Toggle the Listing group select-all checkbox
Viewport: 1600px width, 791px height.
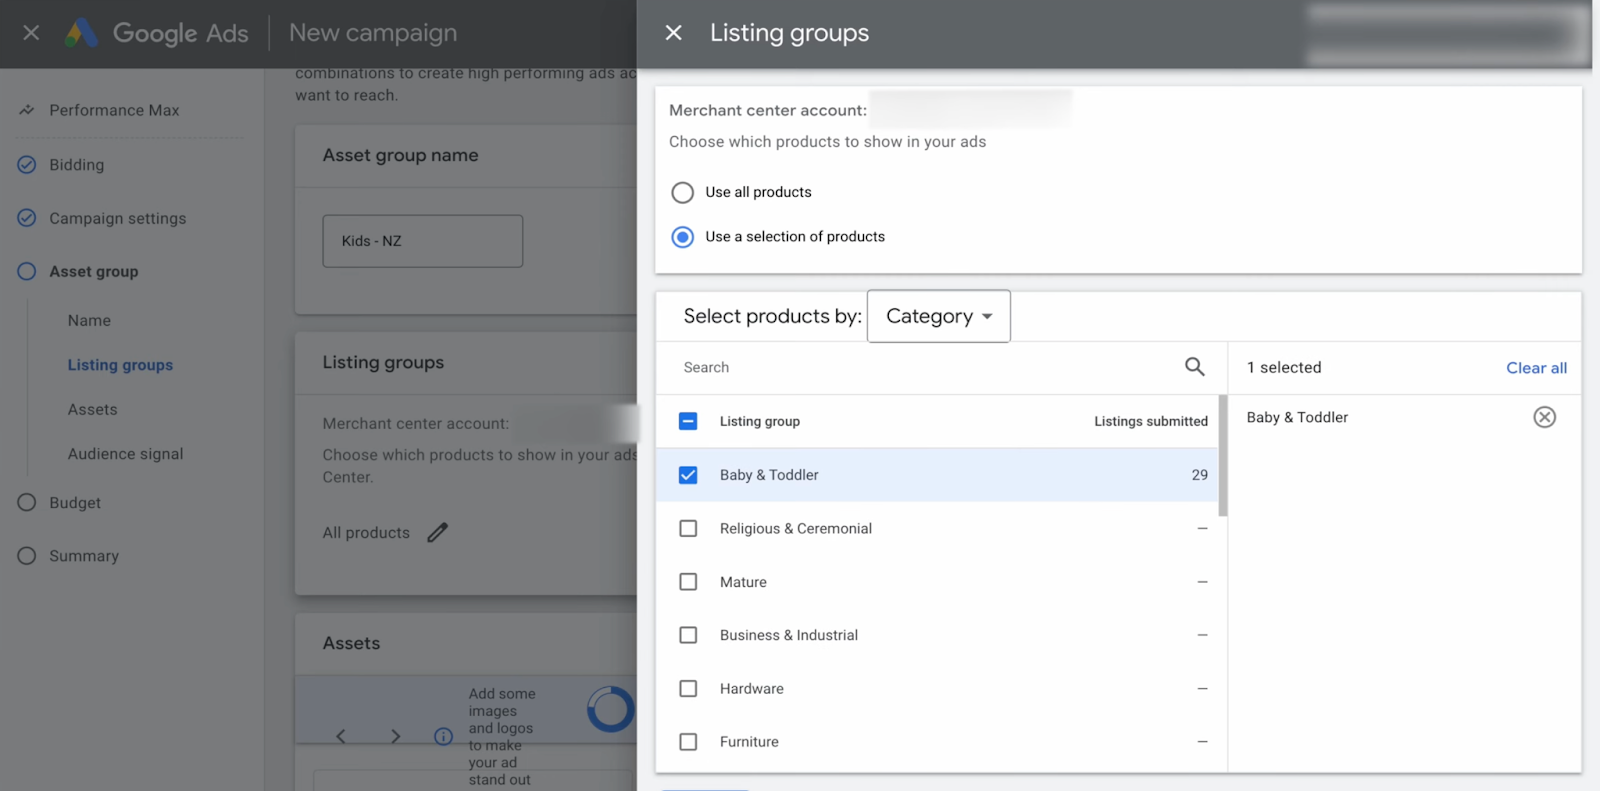(x=688, y=421)
